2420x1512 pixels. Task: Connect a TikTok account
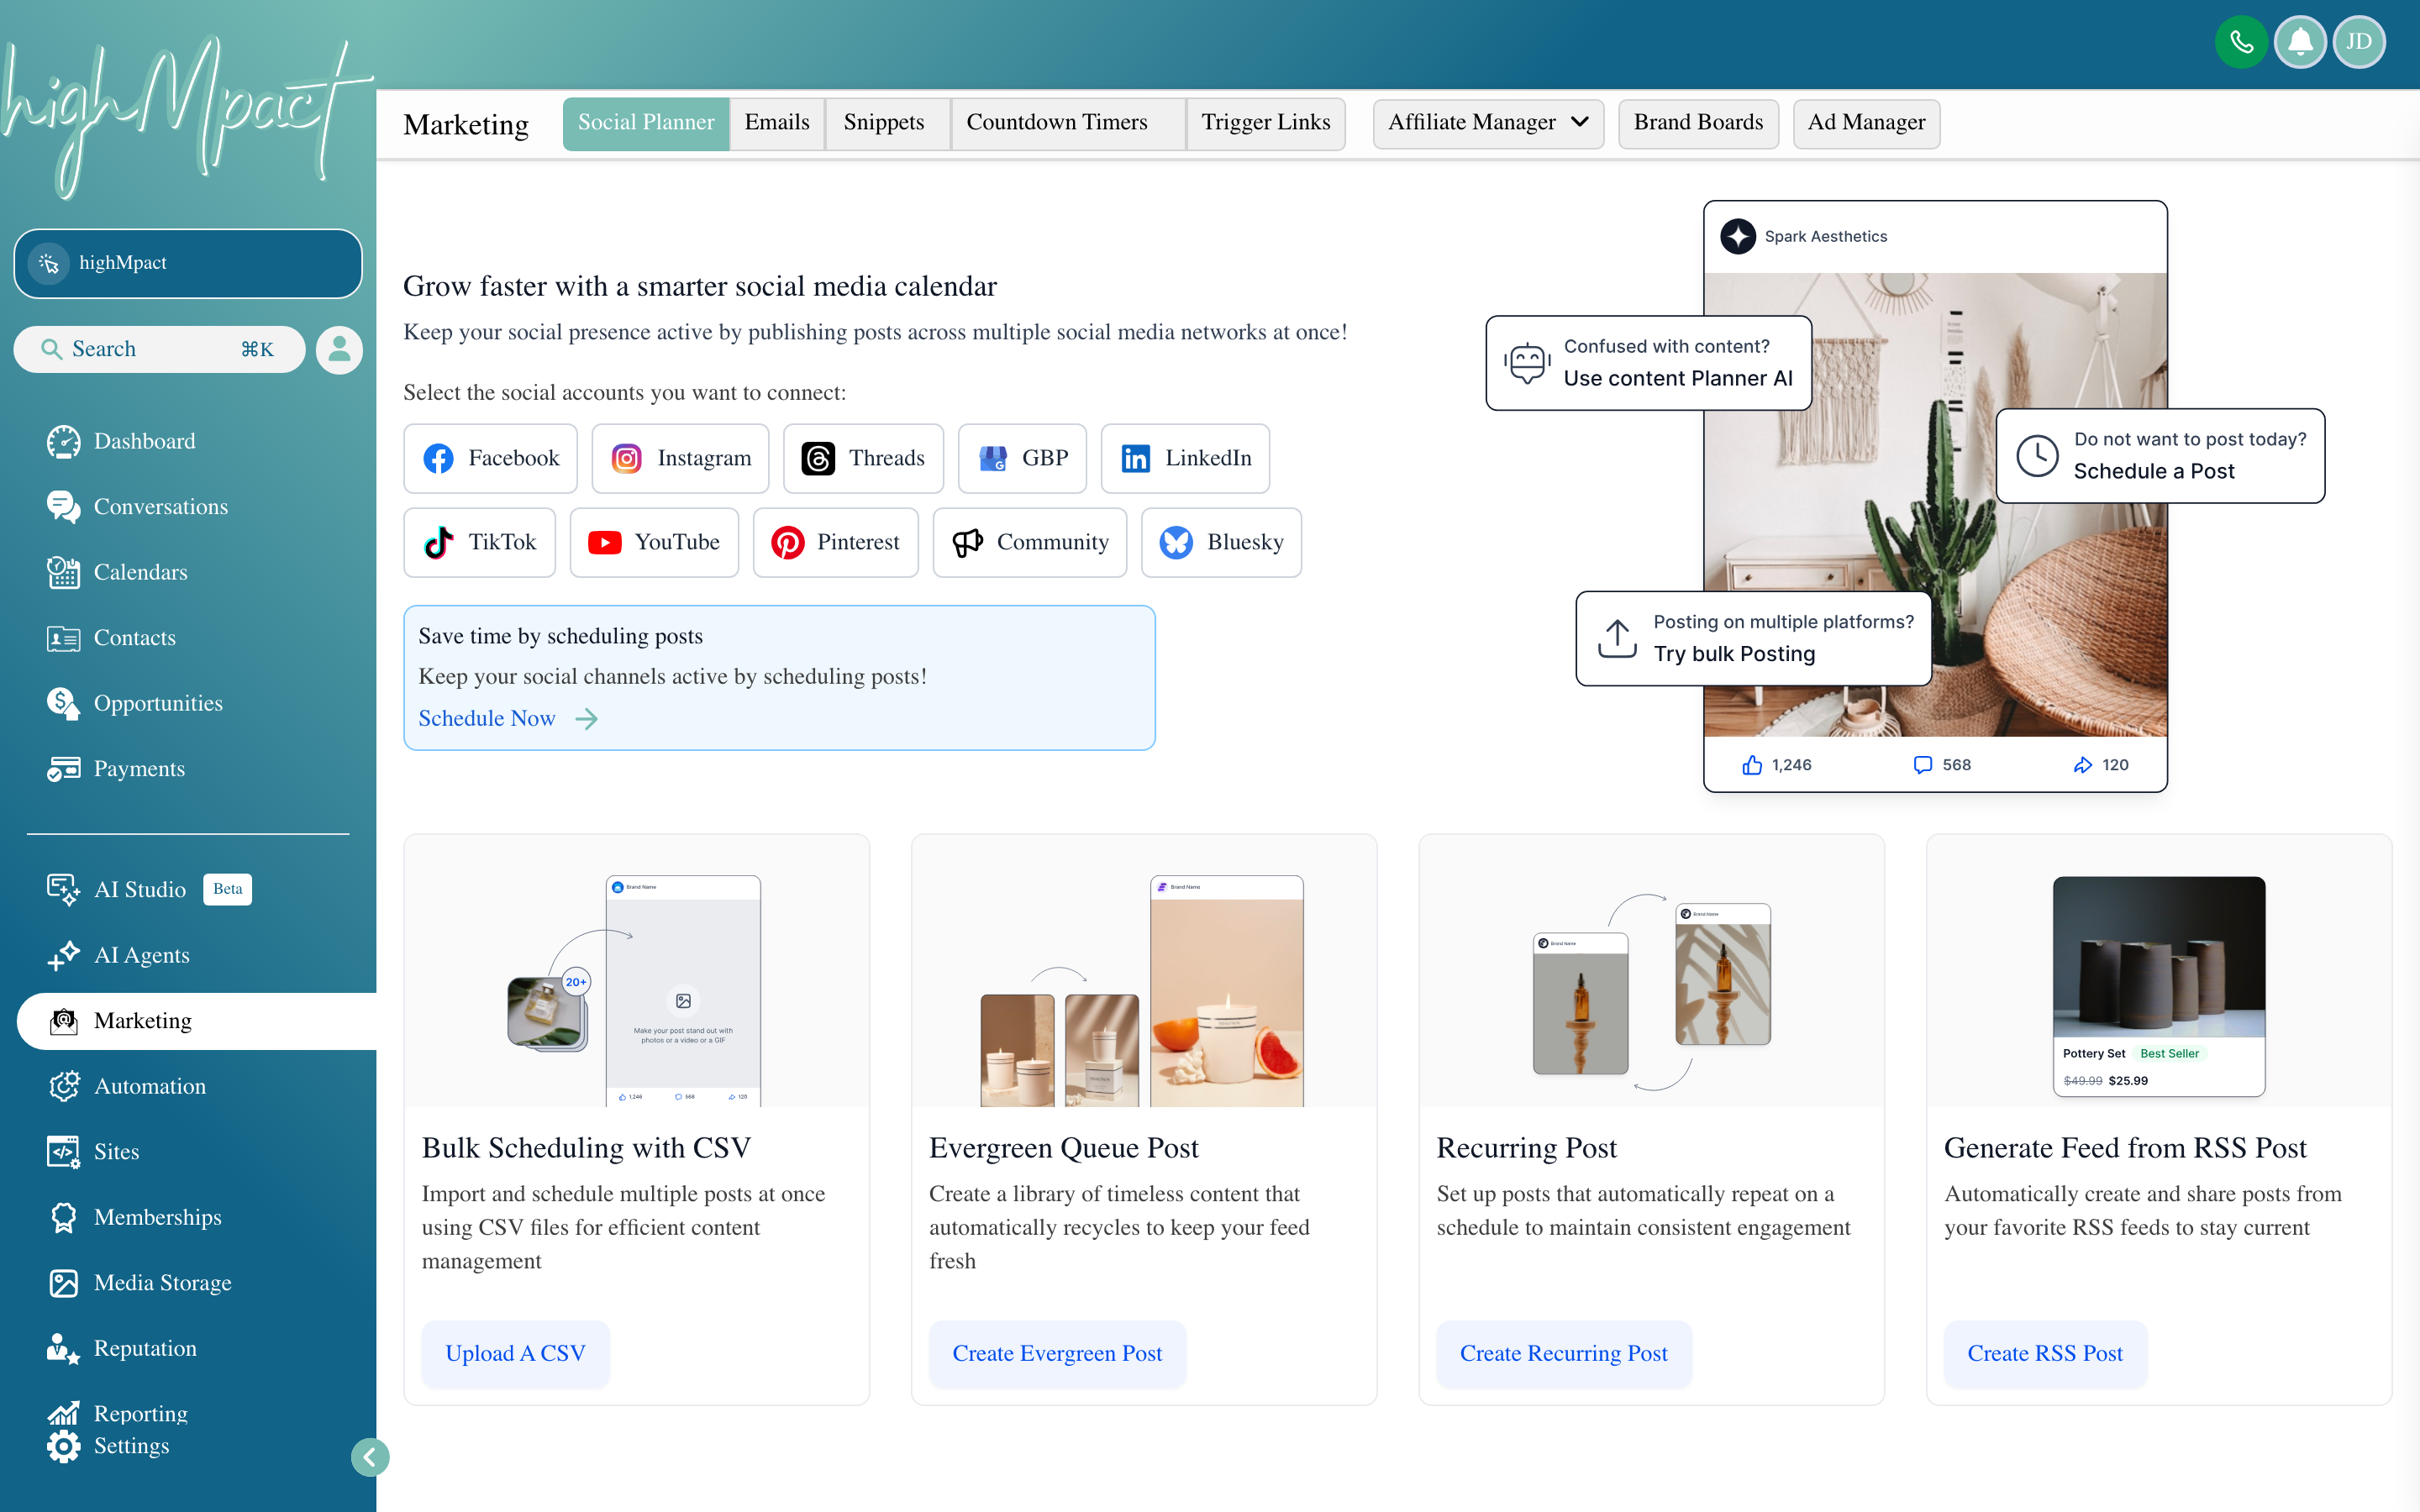[480, 542]
